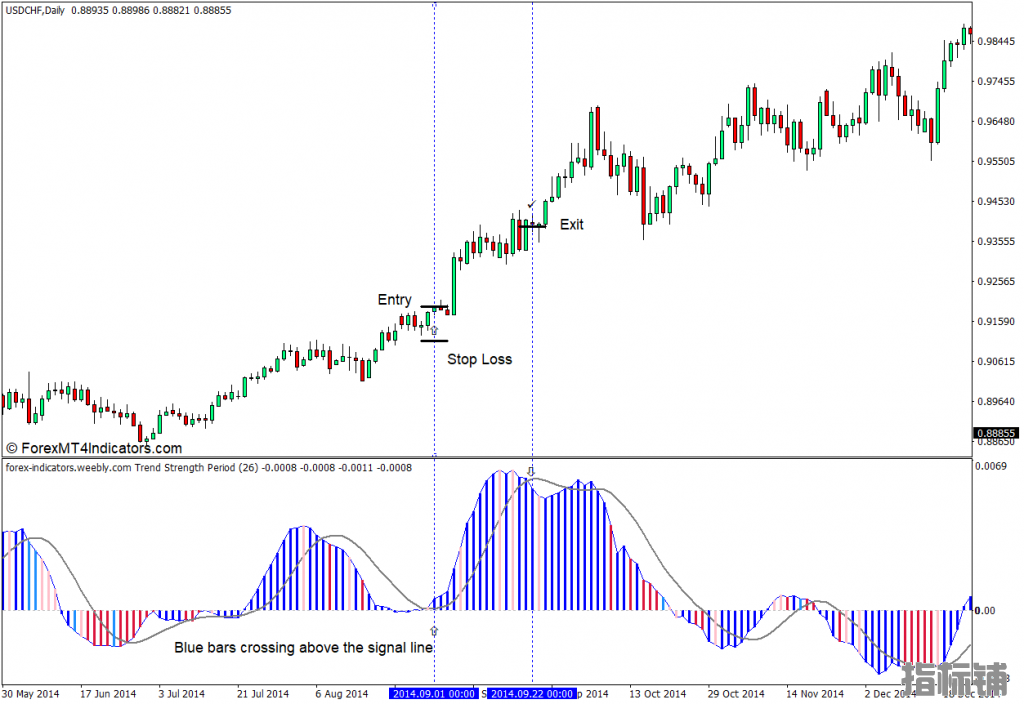Click the blue up arrow below the entry candle
Viewport: 1024px width, 704px height.
pos(434,330)
